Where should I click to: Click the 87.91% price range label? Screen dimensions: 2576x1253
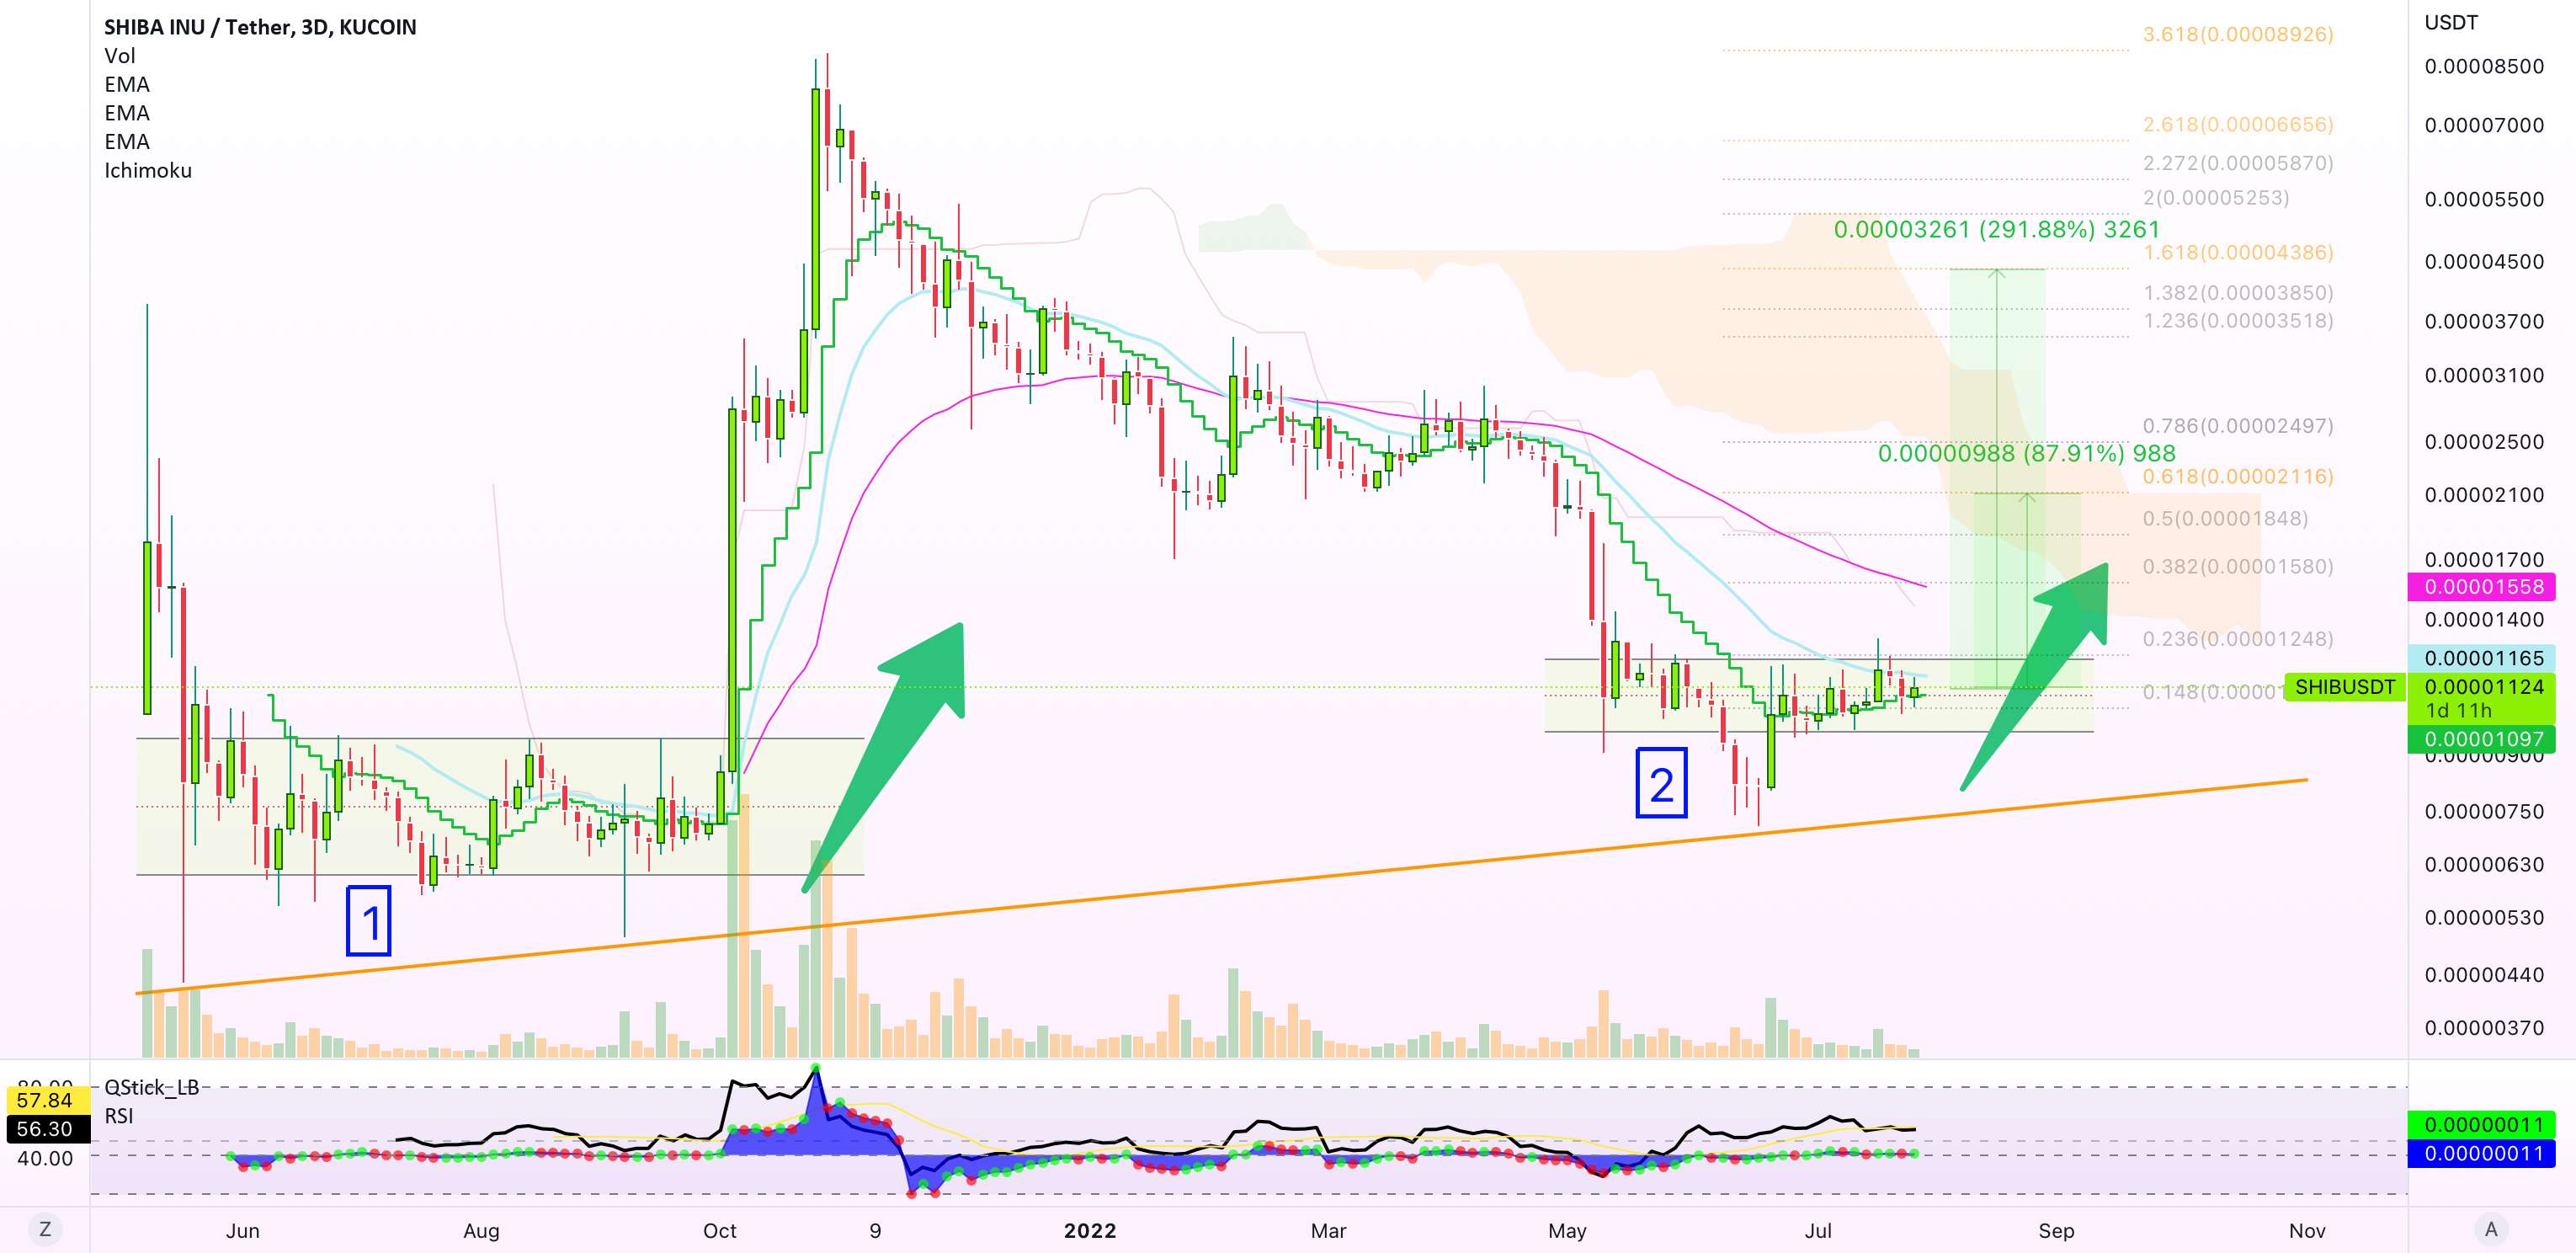click(x=2026, y=453)
